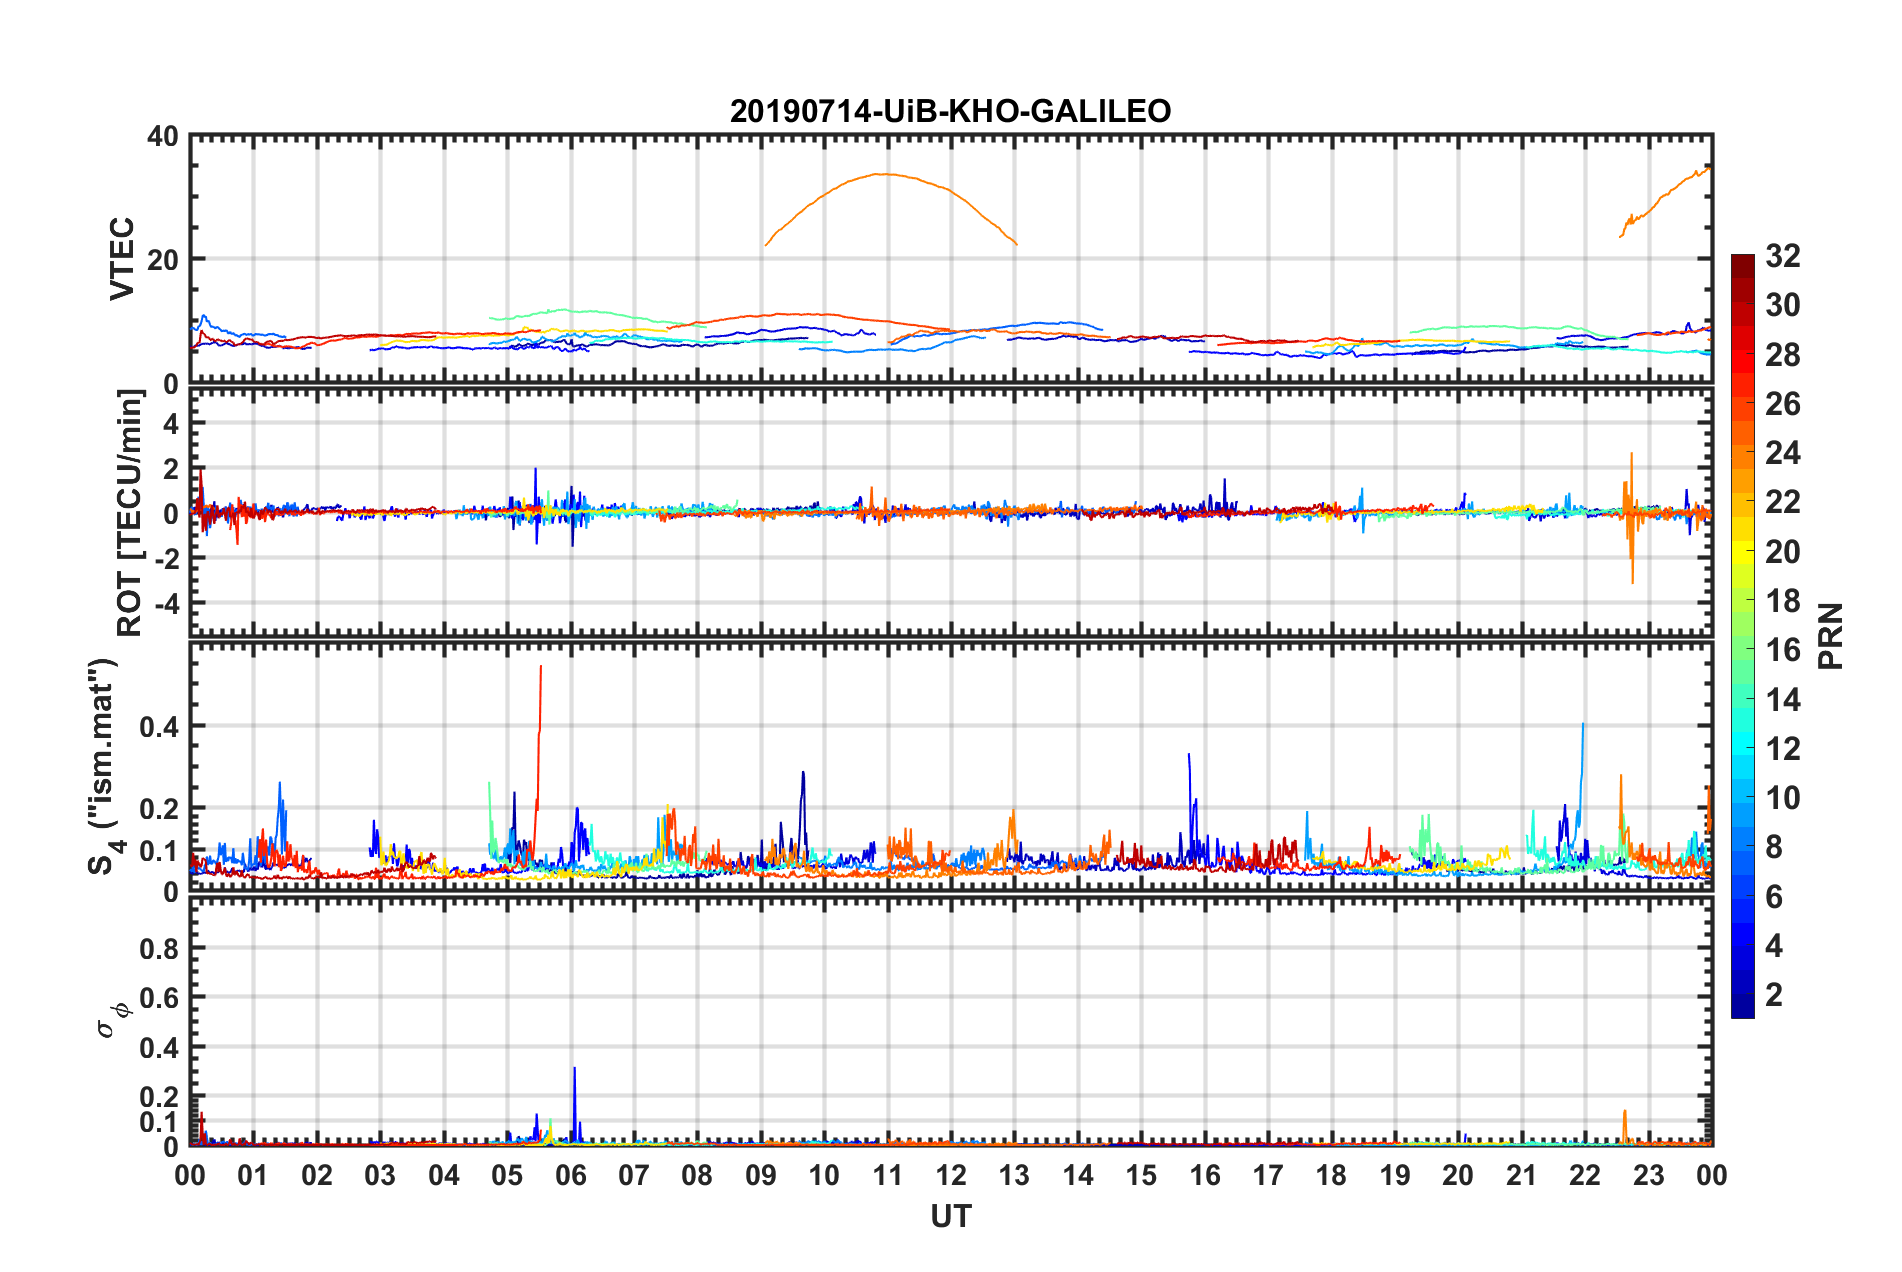
Task: Click the x-axis tick label 01
Action: coord(253,1175)
